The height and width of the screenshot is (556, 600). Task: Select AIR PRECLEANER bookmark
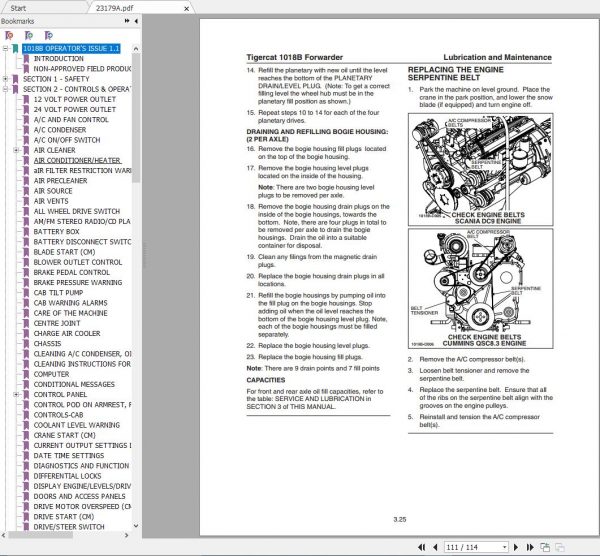tap(60, 181)
